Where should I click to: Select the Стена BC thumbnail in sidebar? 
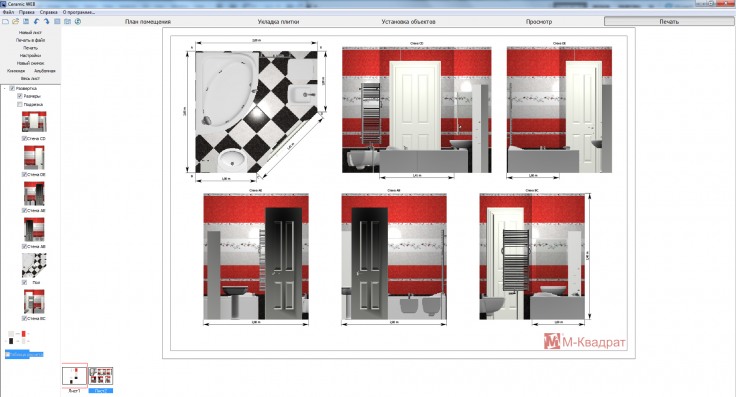point(34,301)
